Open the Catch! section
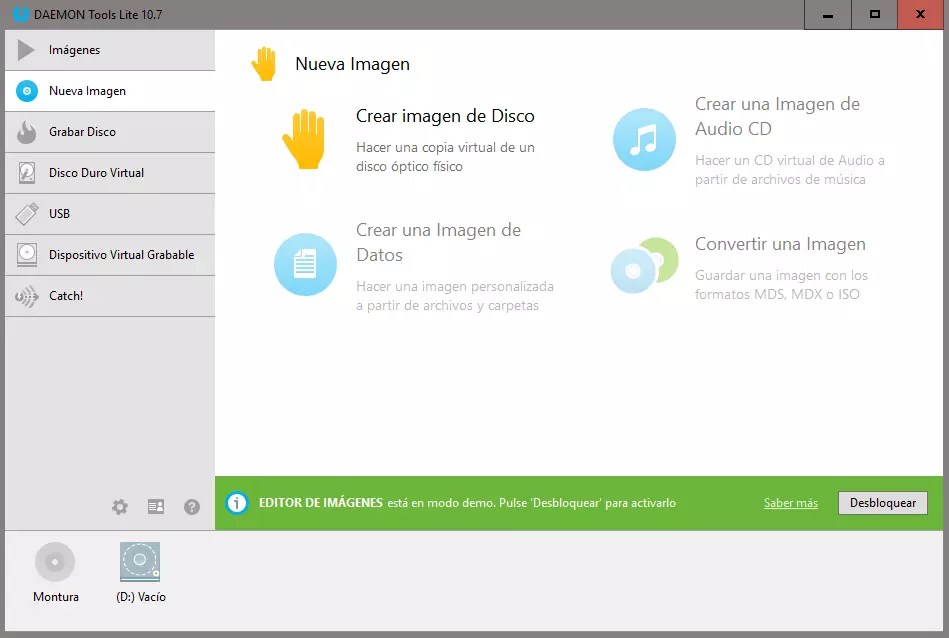Viewport: 949px width, 638px height. tap(110, 296)
